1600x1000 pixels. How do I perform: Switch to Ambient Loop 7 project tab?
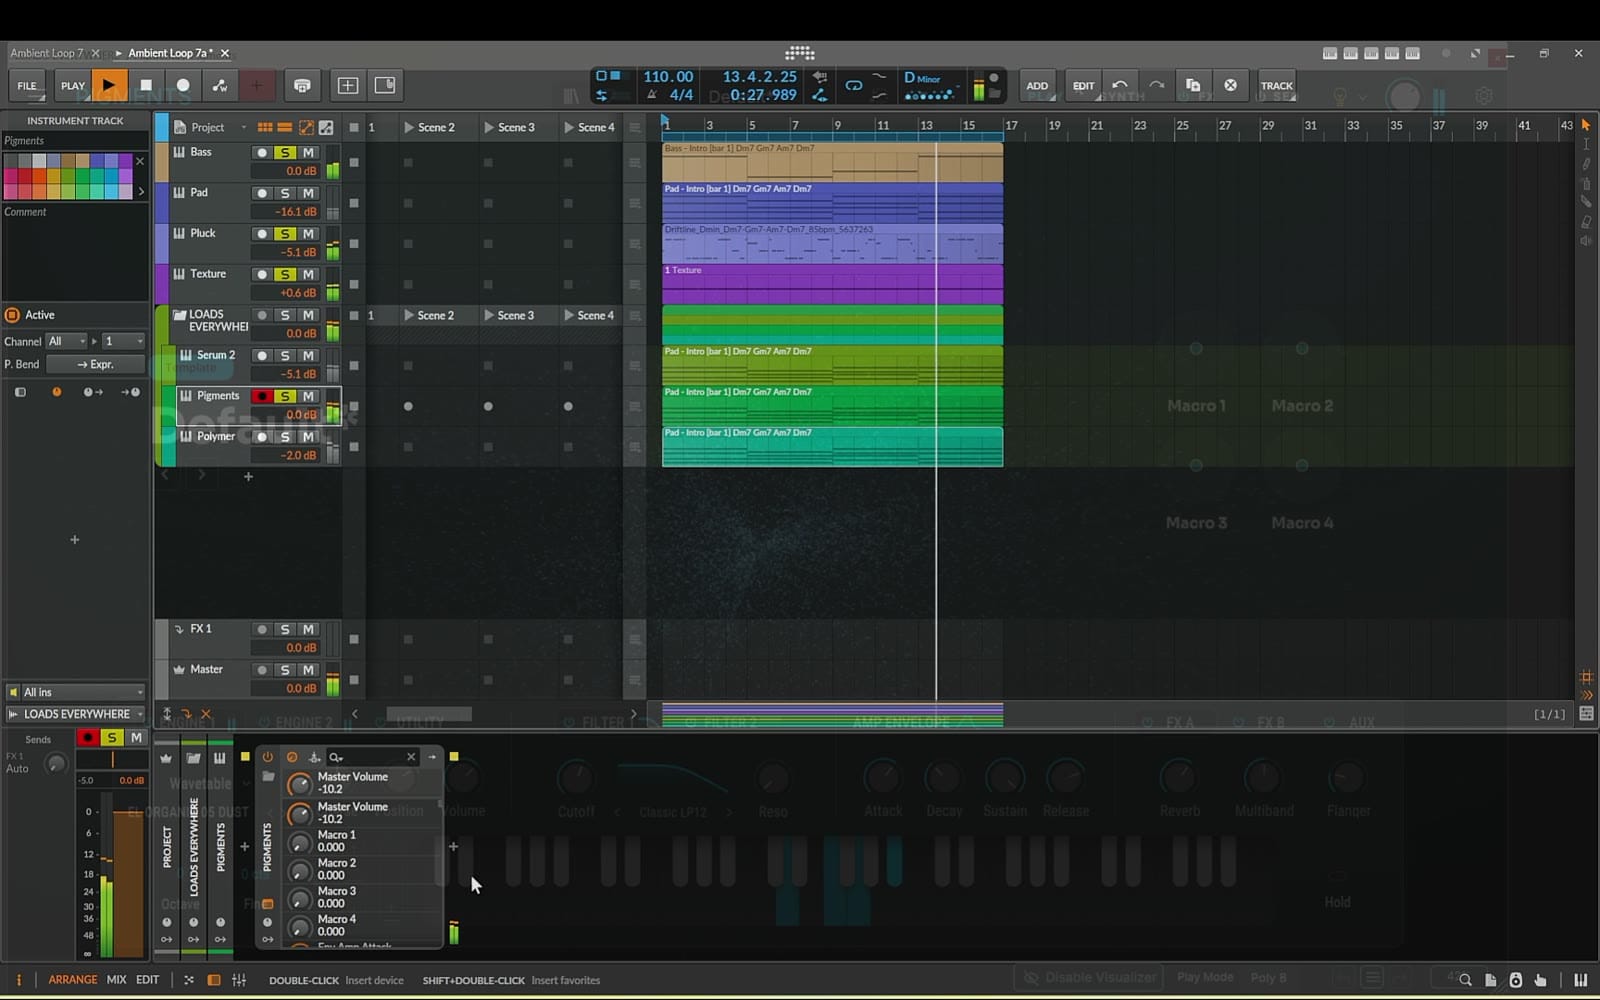pos(46,53)
